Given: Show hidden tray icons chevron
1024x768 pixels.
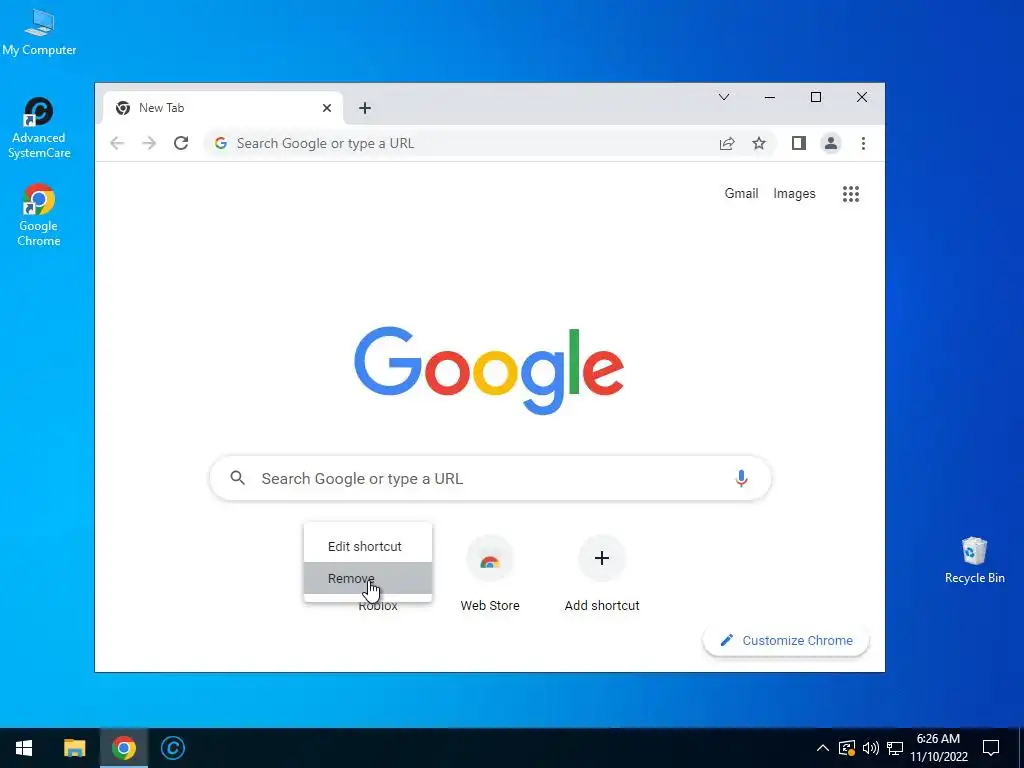Looking at the screenshot, I should [823, 748].
